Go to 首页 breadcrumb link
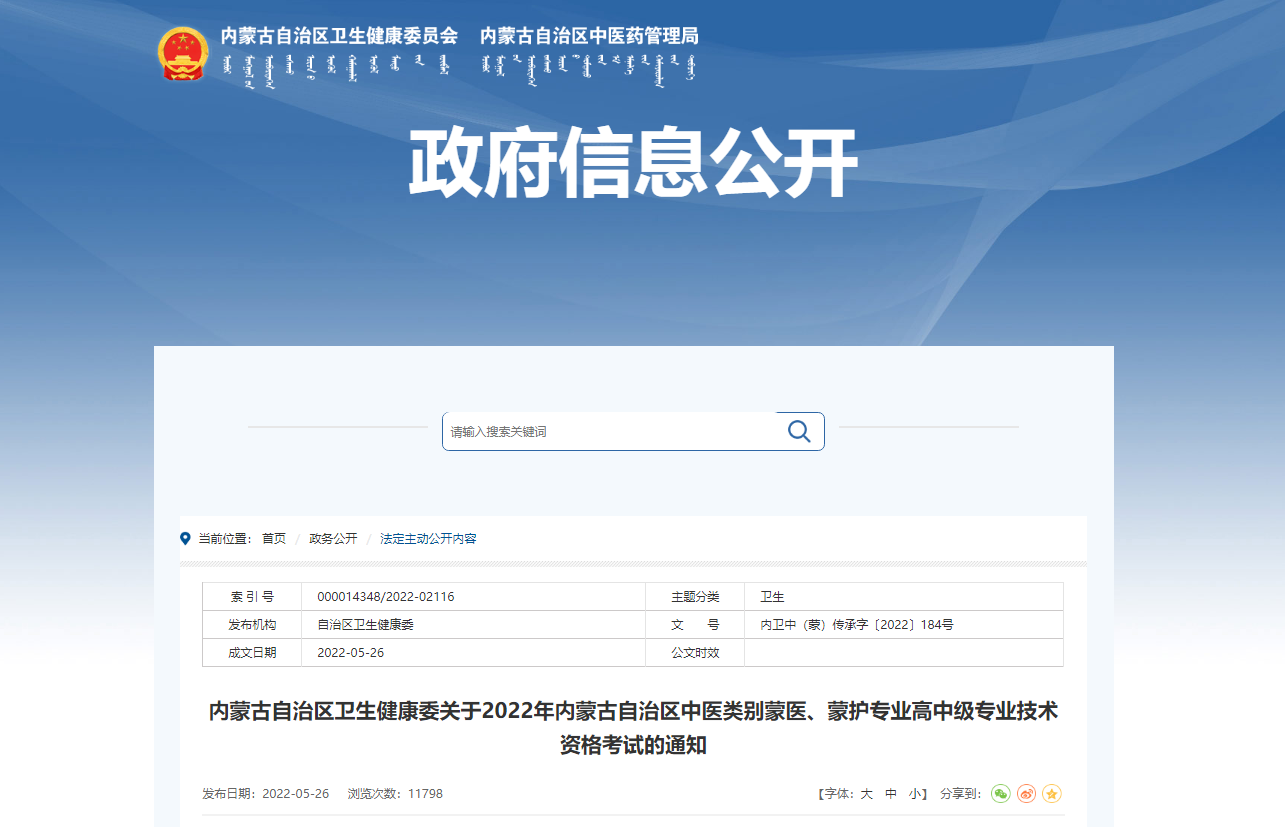Viewport: 1285px width, 827px height. pyautogui.click(x=274, y=538)
